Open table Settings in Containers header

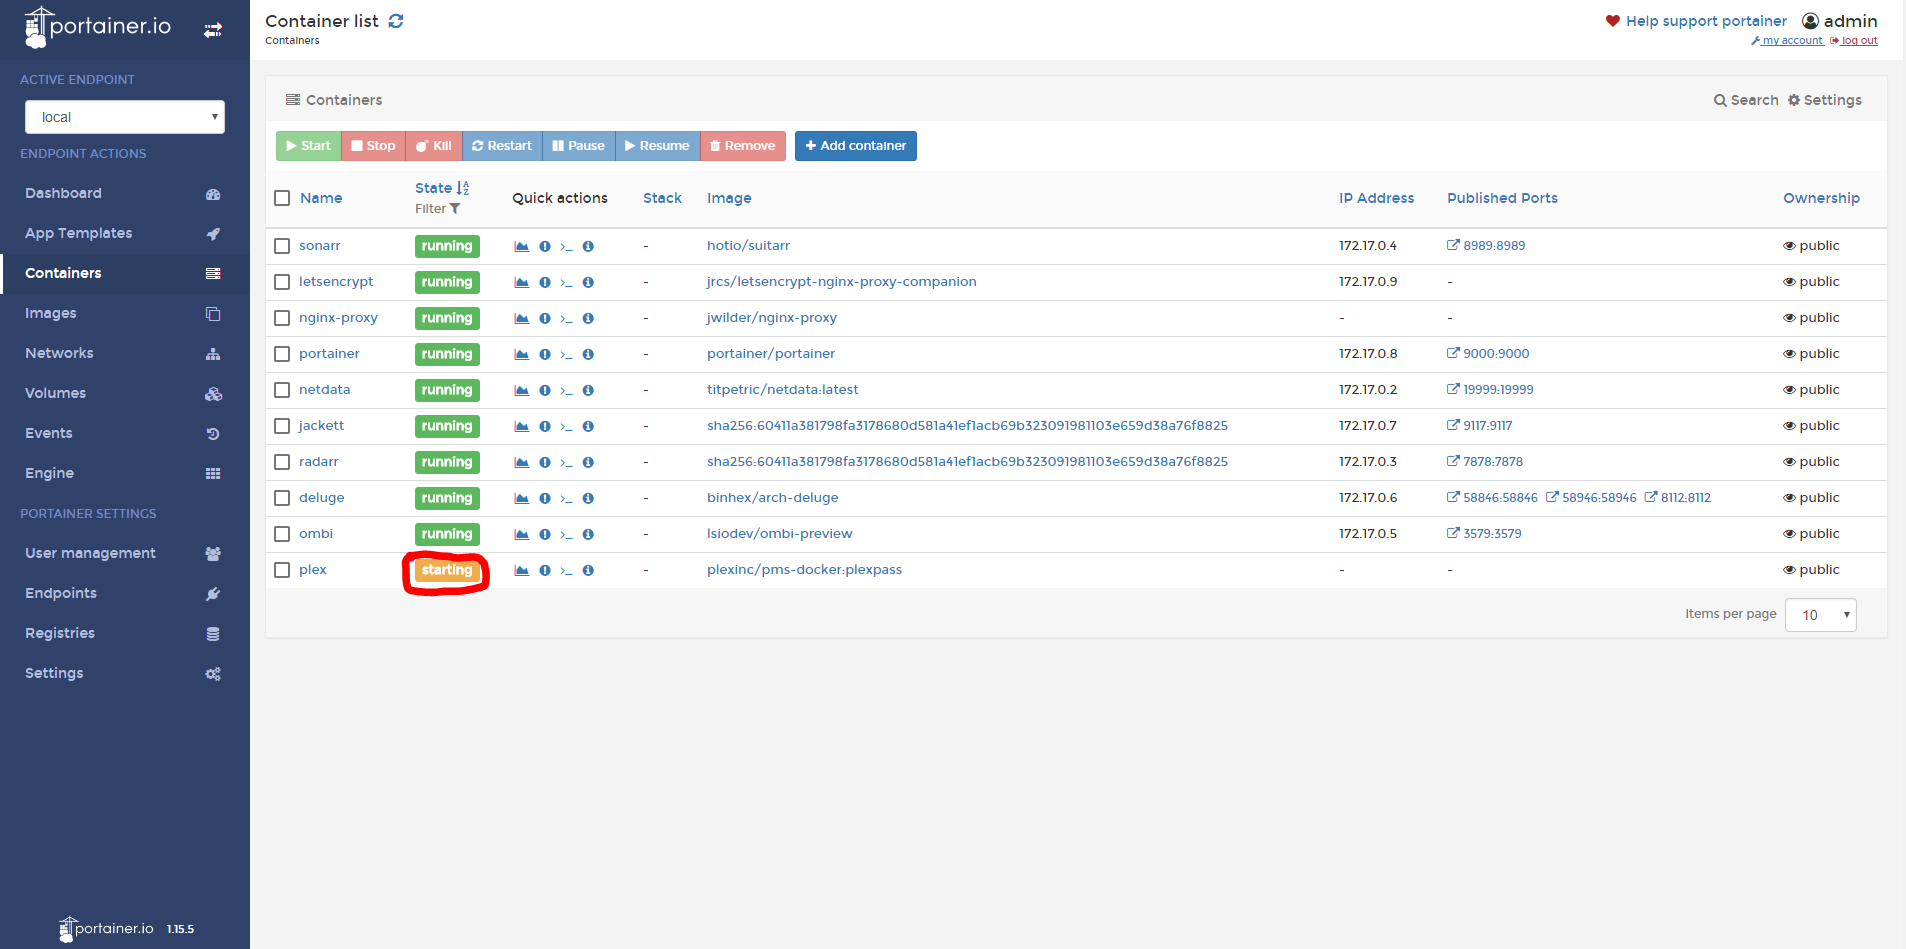point(1825,100)
